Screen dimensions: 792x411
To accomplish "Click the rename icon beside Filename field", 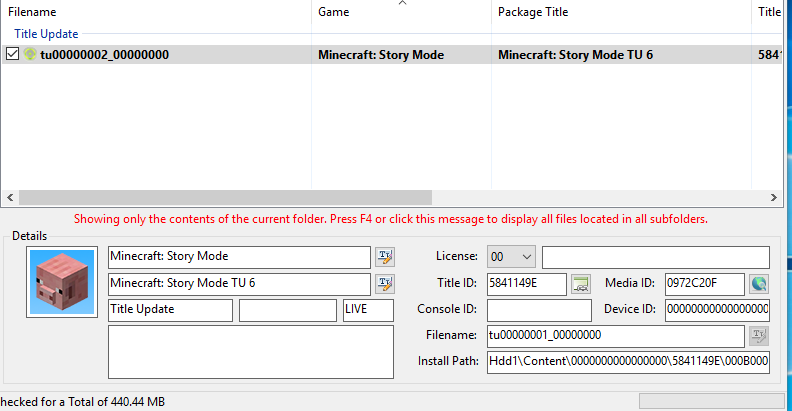I will pos(759,335).
